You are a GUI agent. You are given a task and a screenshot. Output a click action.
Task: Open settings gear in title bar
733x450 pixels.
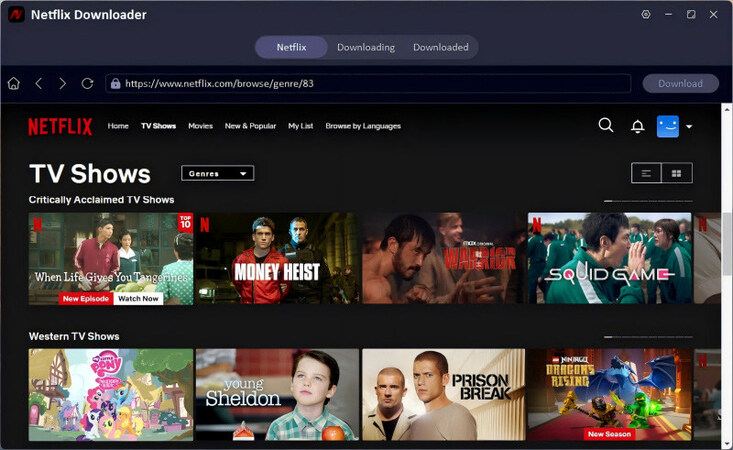point(646,15)
